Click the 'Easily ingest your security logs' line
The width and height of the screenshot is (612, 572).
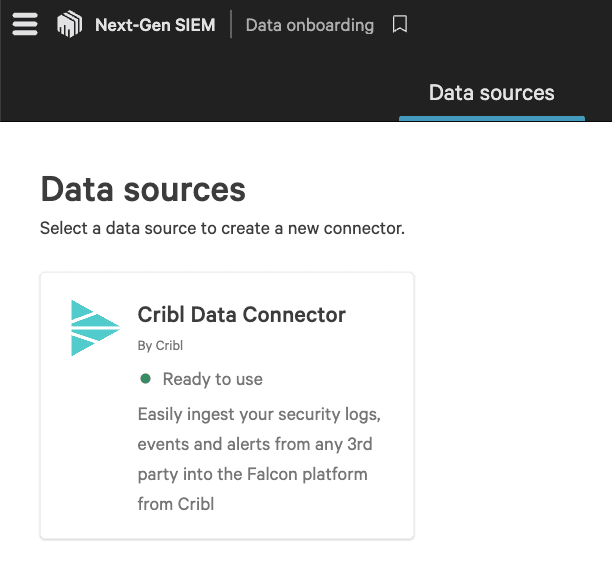tap(259, 413)
